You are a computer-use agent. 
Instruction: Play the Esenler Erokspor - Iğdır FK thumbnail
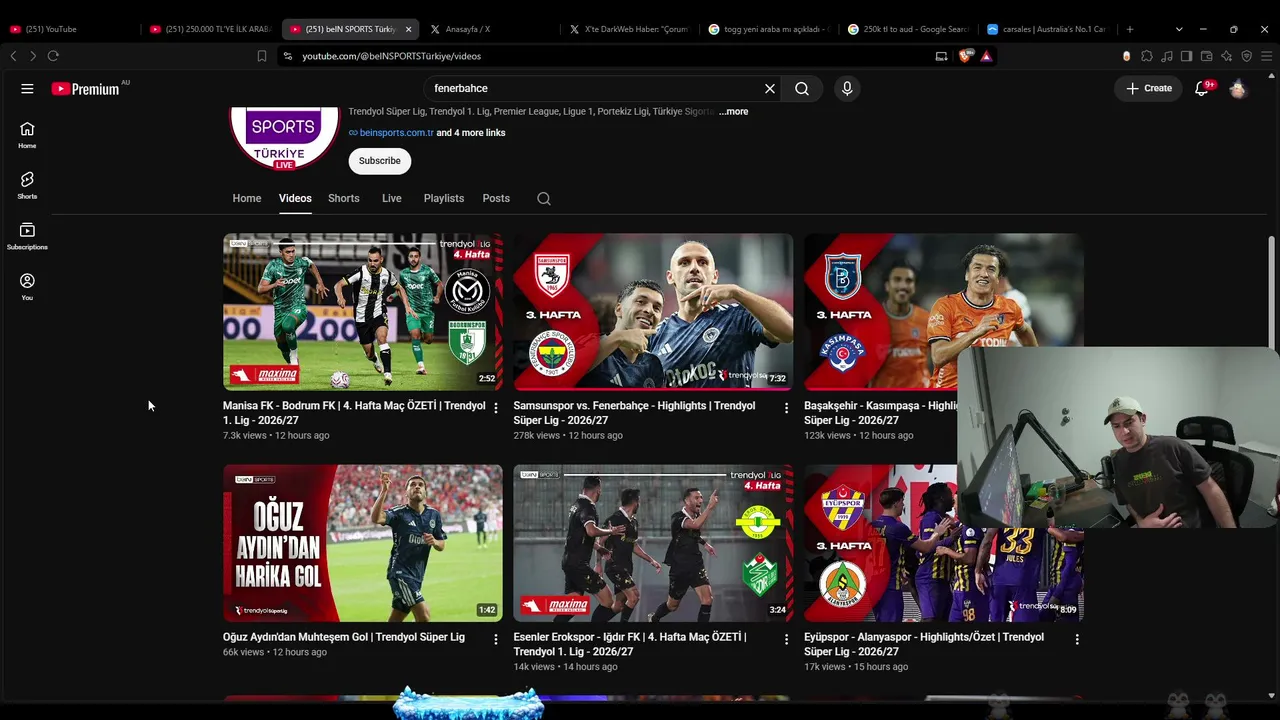(653, 543)
